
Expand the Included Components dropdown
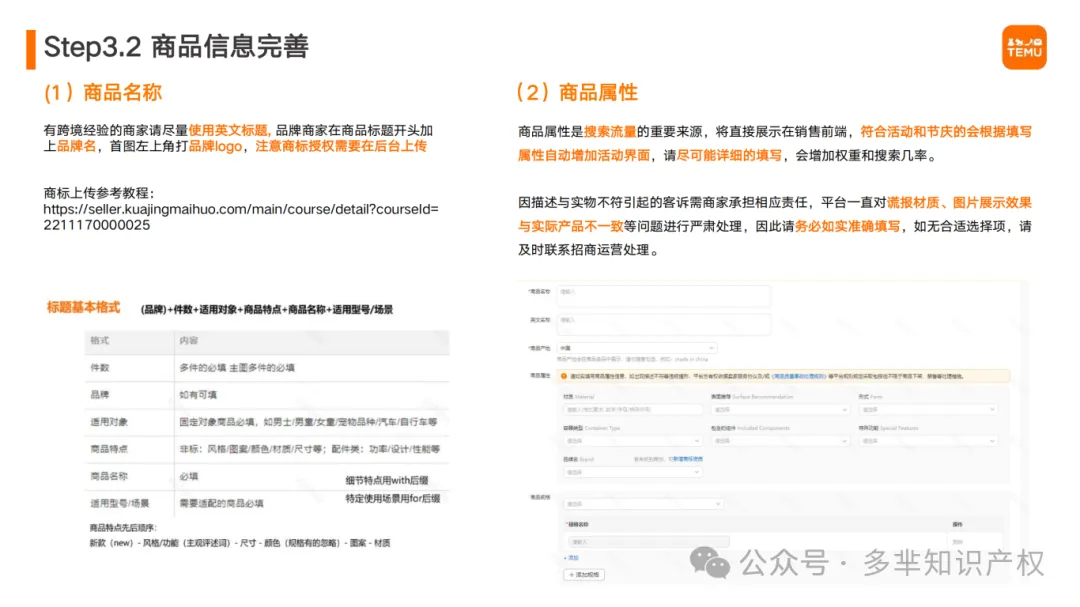click(780, 440)
